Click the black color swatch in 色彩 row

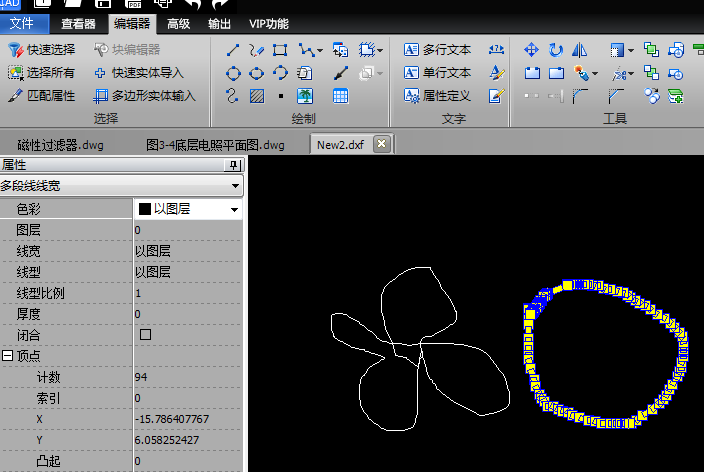145,209
